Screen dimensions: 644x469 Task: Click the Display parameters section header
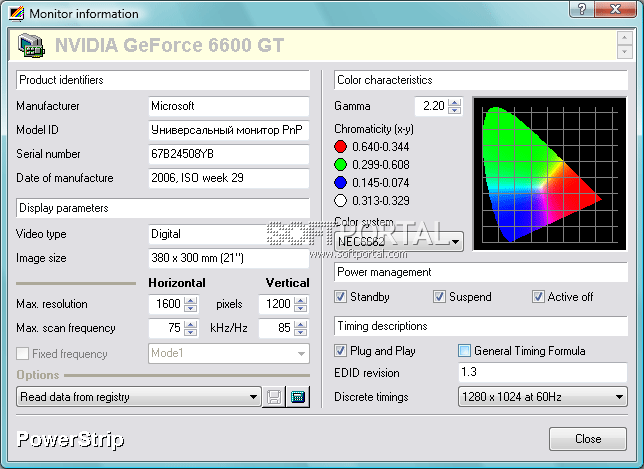pyautogui.click(x=163, y=208)
